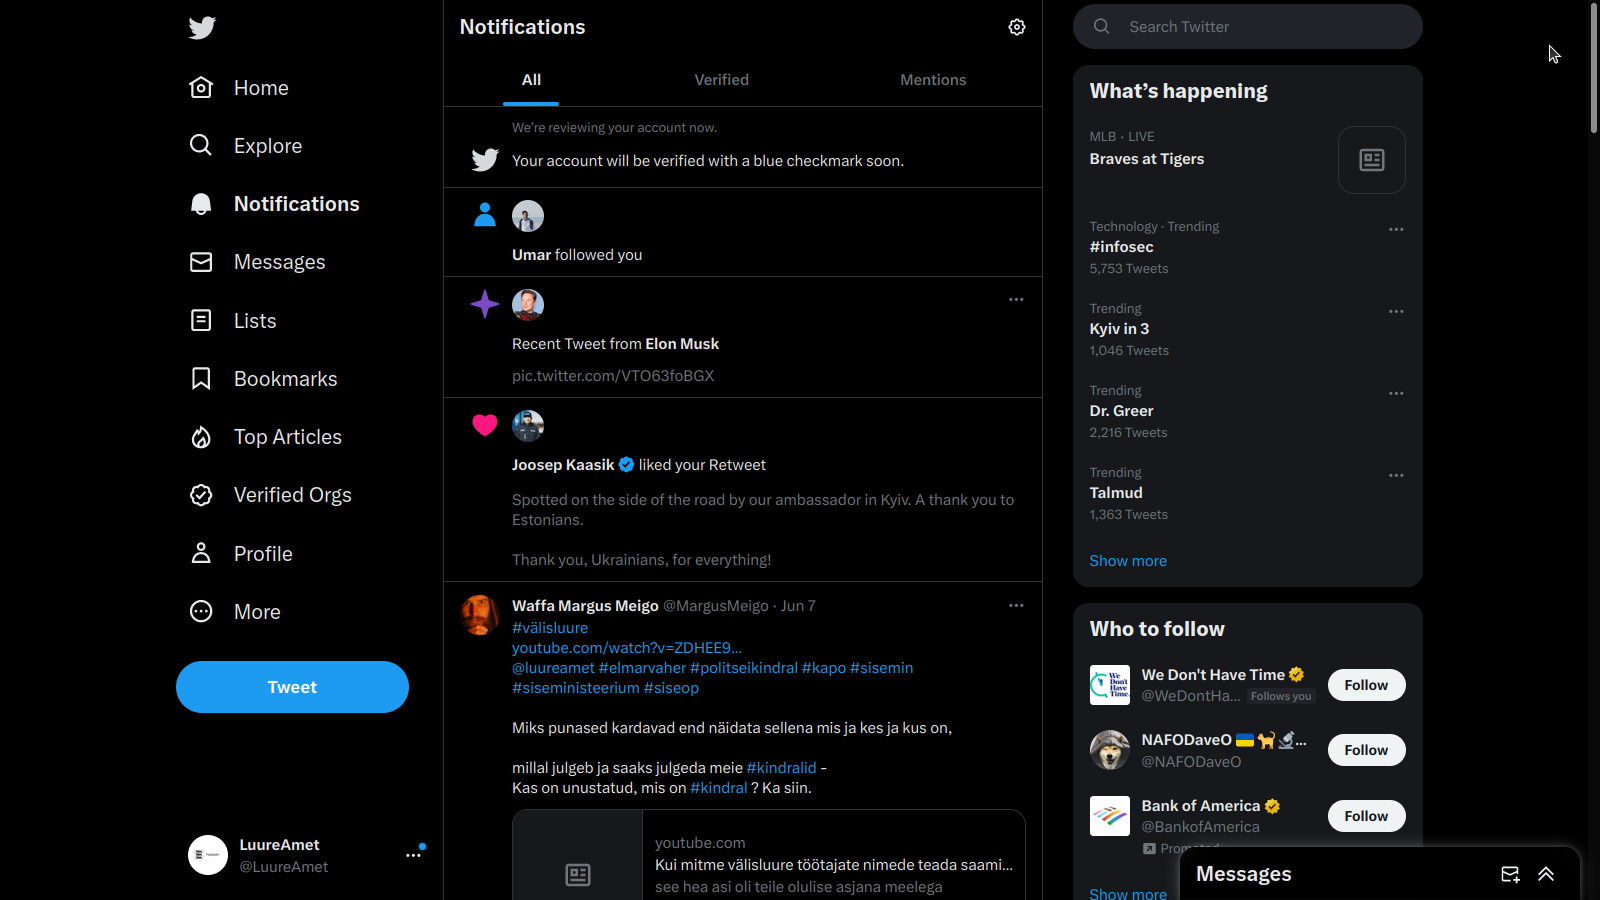Open the Talmud trending topic
This screenshot has width=1600, height=900.
pos(1116,493)
